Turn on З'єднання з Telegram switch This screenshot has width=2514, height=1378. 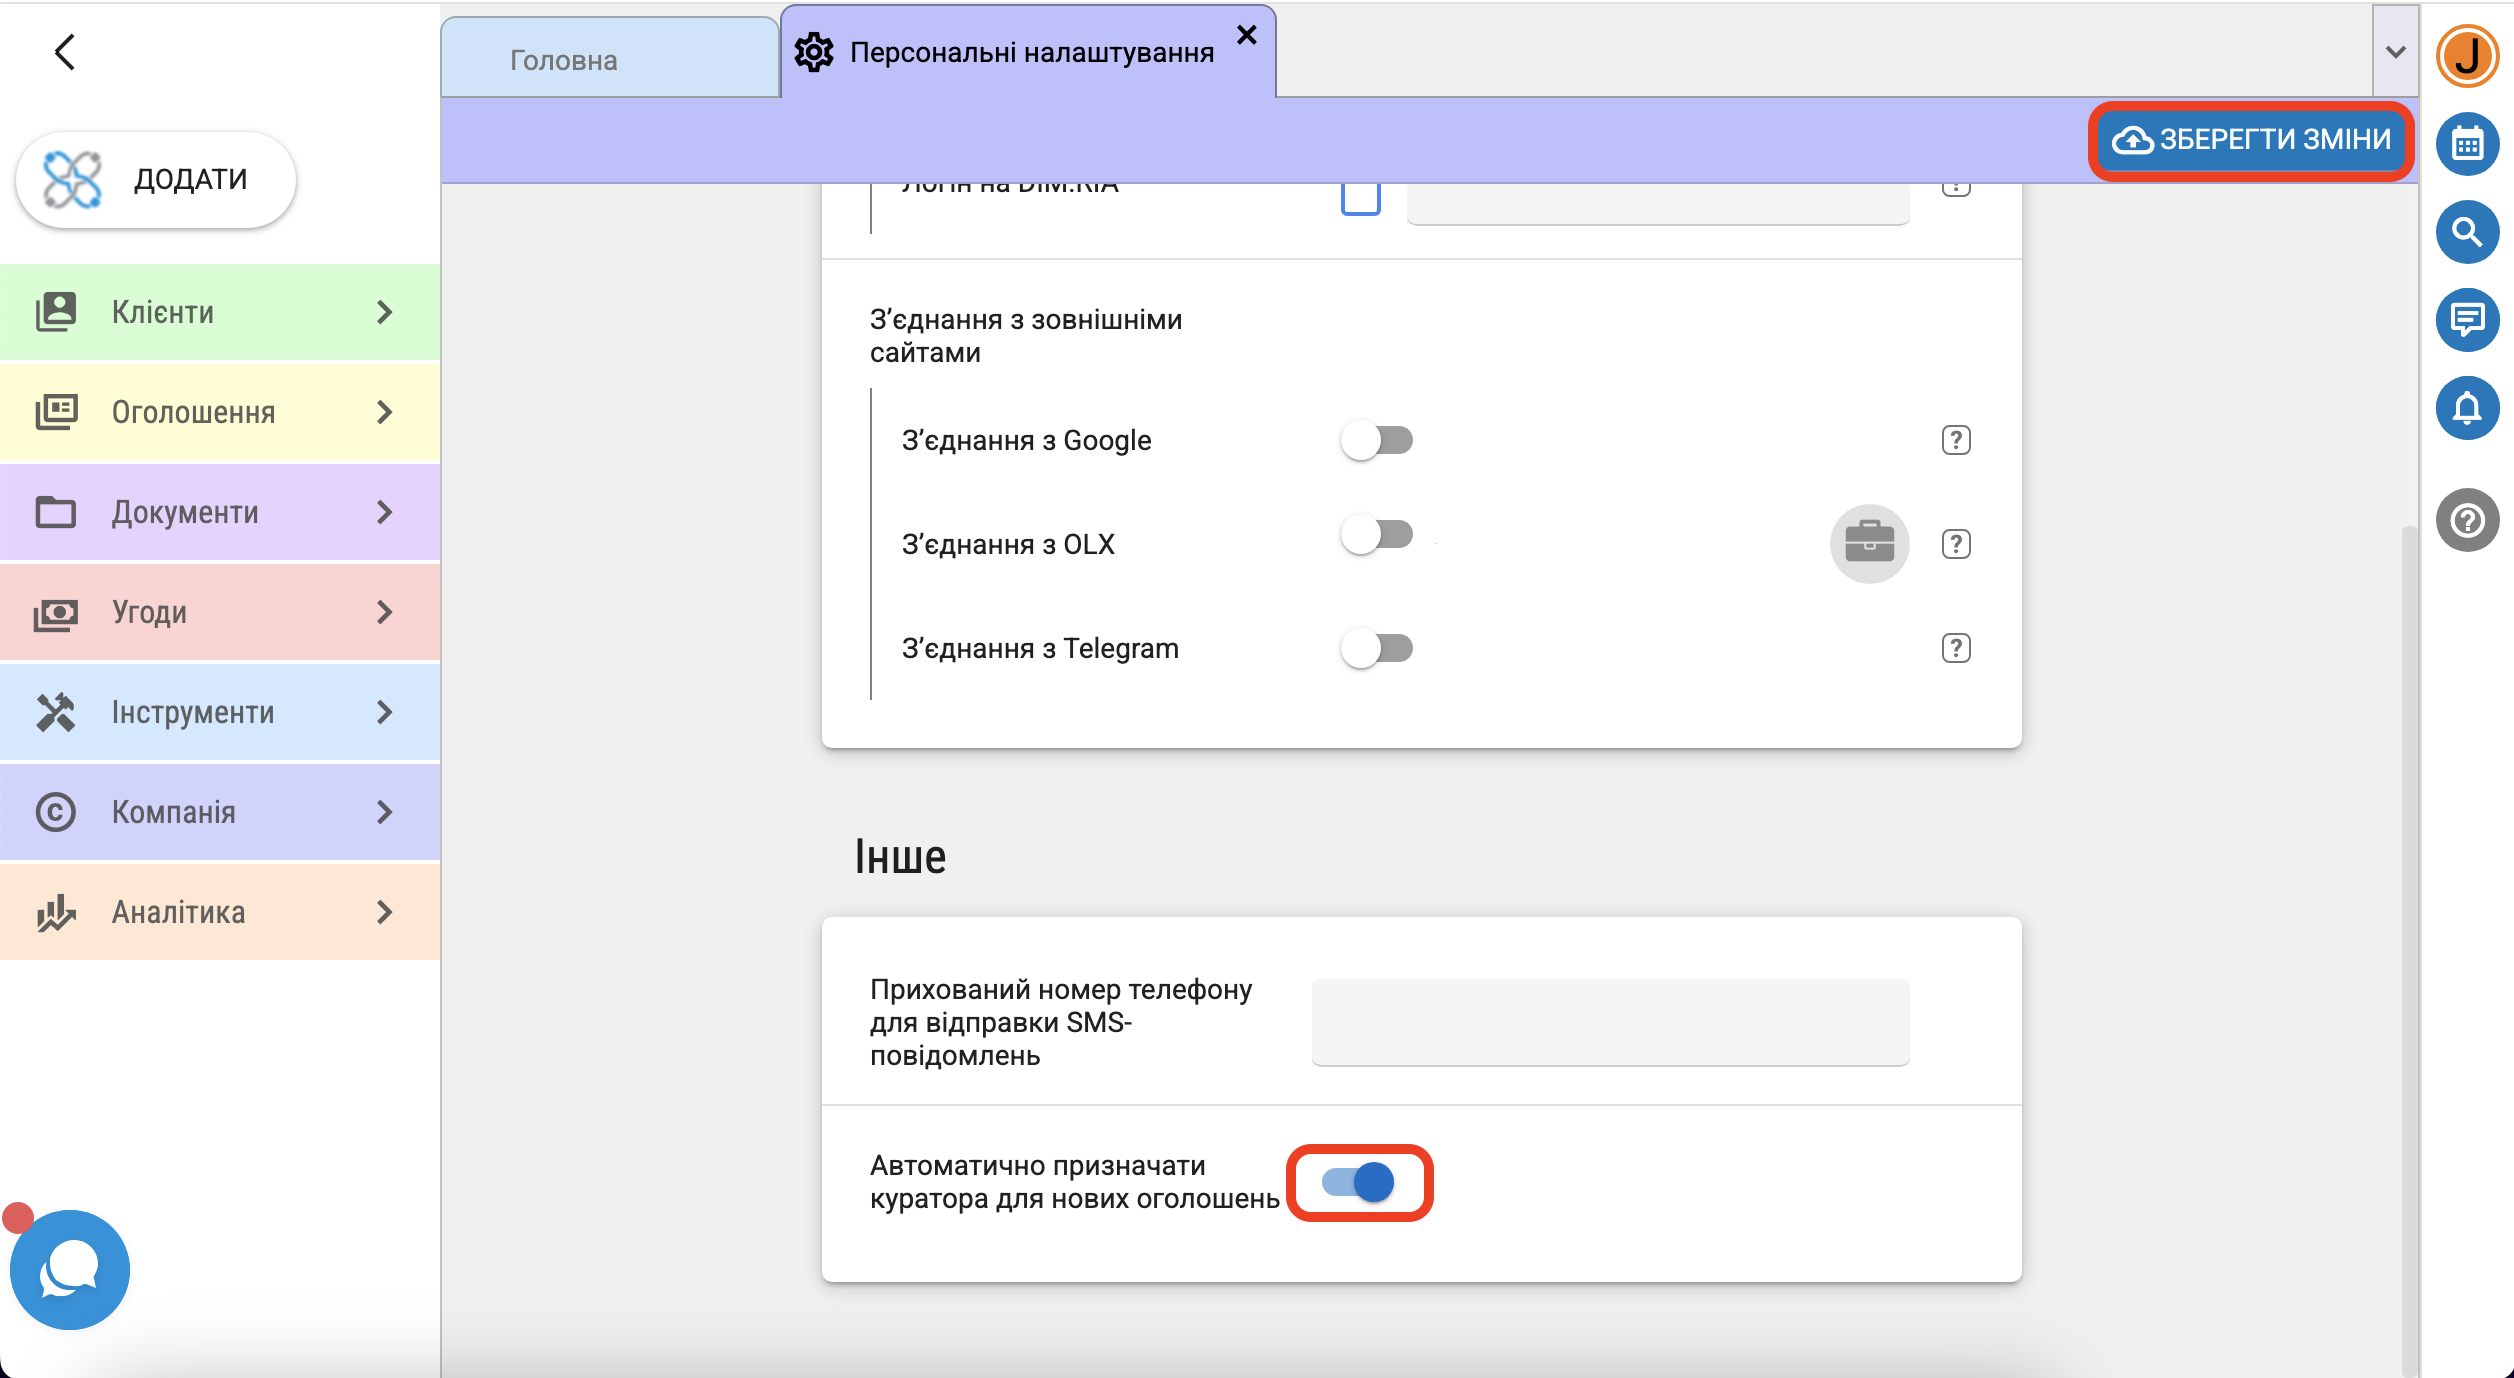(x=1376, y=648)
